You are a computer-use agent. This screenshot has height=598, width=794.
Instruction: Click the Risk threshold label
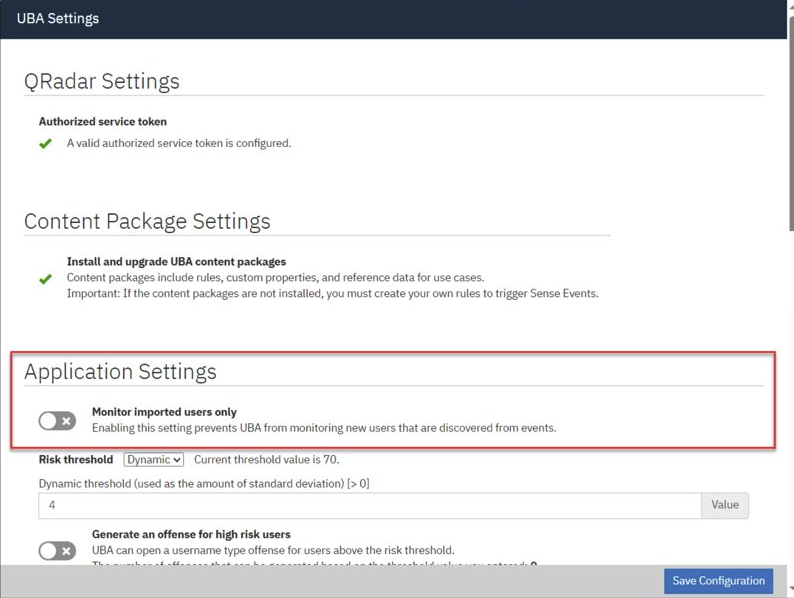click(76, 459)
